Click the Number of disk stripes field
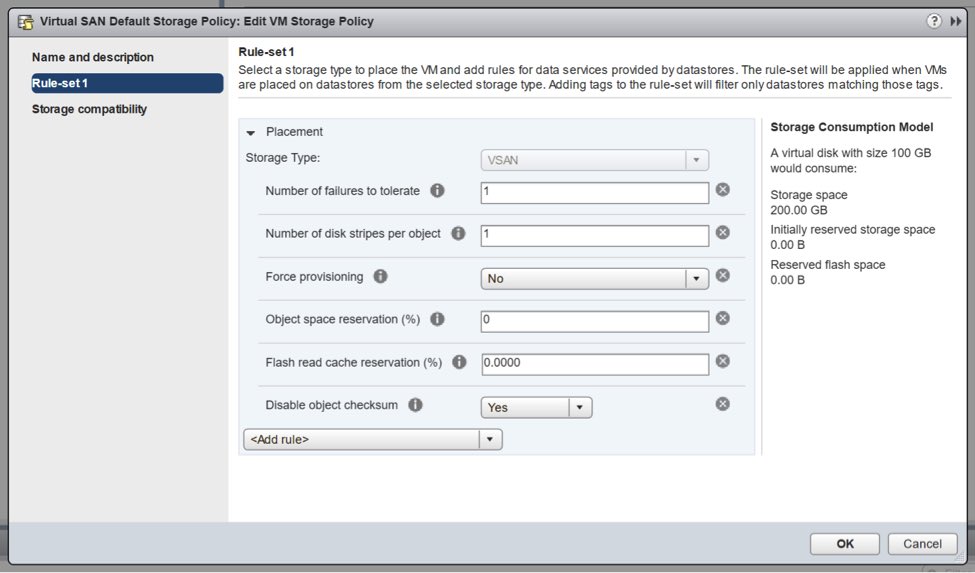The width and height of the screenshot is (975, 573). pyautogui.click(x=594, y=236)
